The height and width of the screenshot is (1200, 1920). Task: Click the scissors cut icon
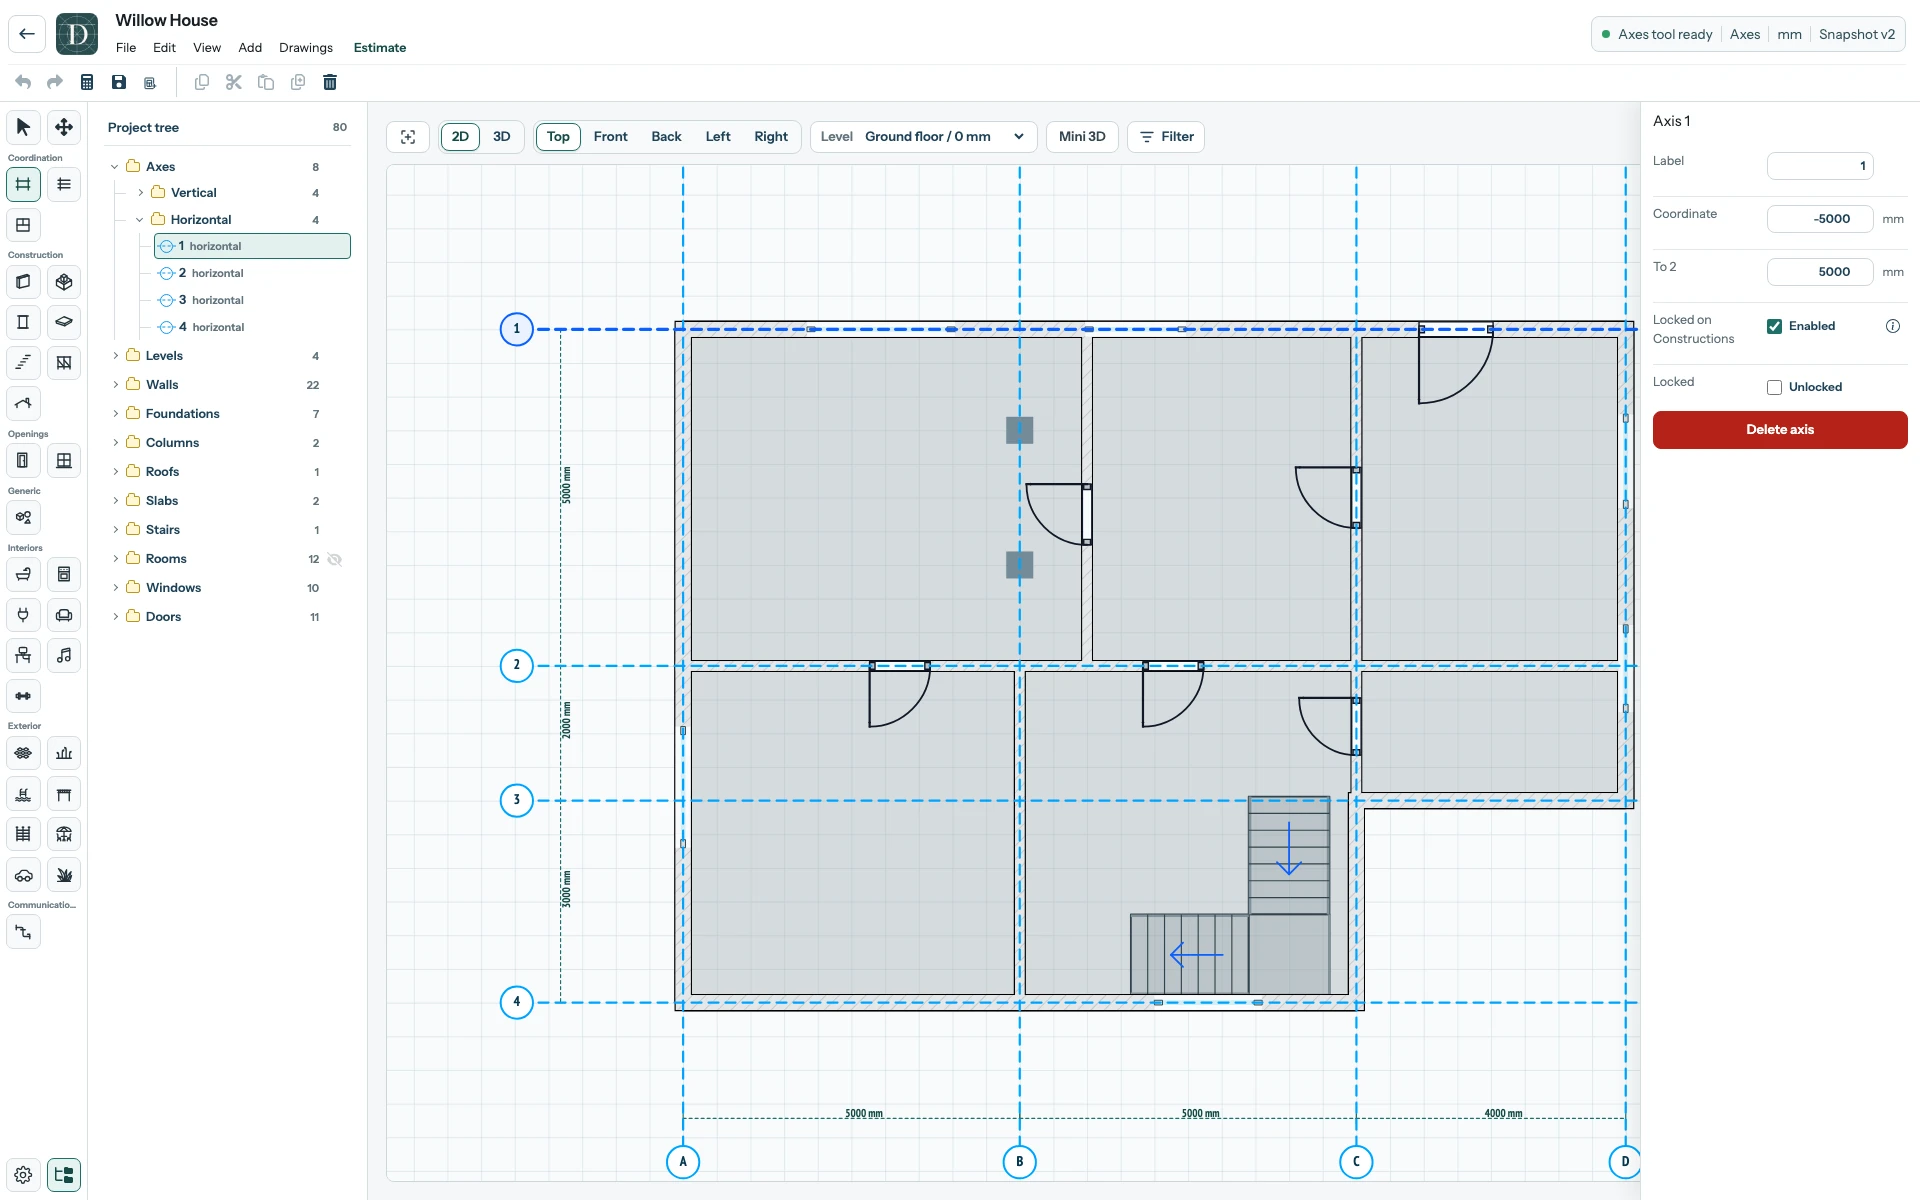pyautogui.click(x=234, y=82)
